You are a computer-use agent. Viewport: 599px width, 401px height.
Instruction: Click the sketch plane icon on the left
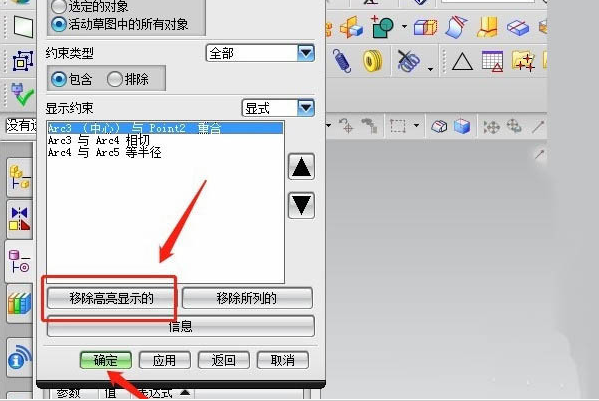[x=23, y=27]
